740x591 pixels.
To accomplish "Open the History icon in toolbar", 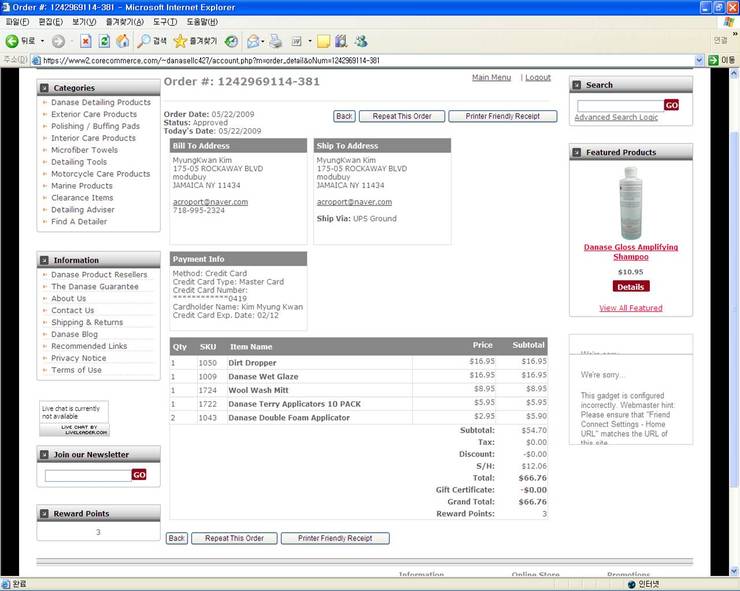I will click(231, 42).
